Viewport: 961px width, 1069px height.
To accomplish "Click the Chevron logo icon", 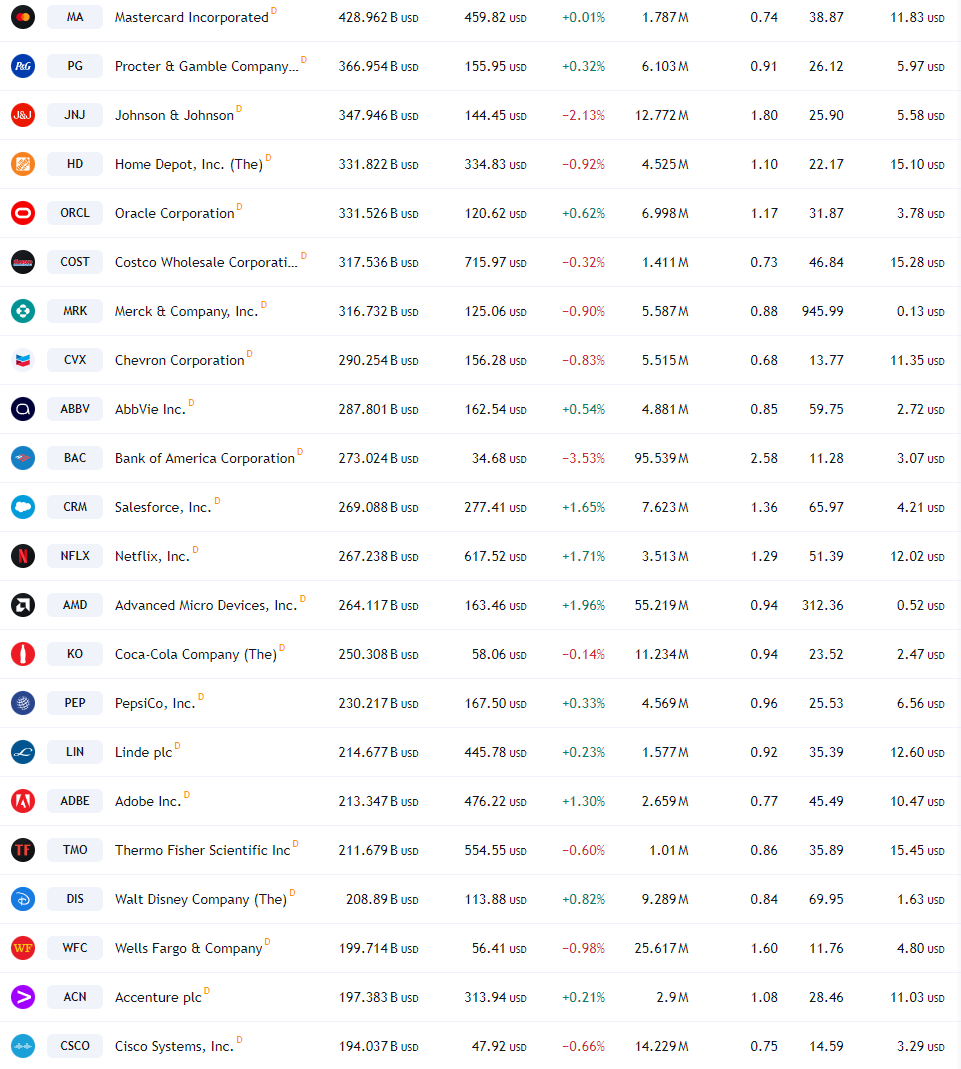I will pos(23,360).
